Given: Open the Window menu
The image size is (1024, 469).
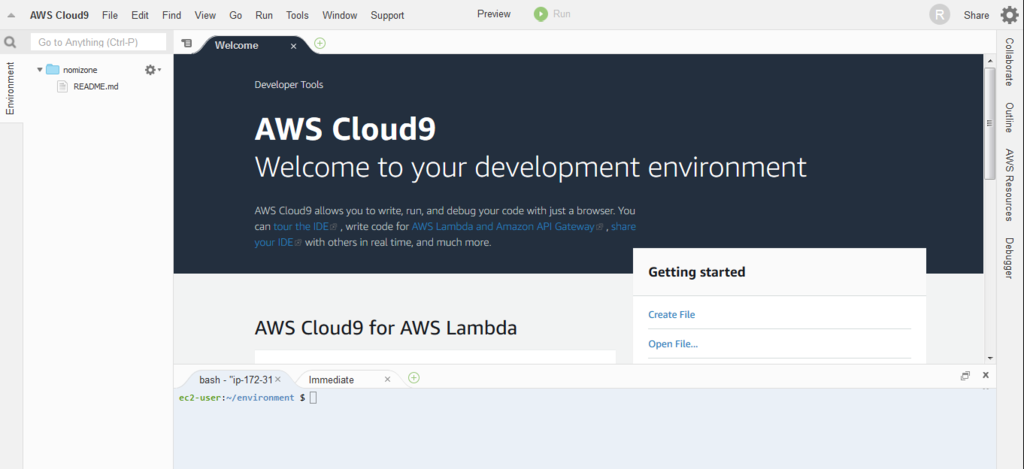Looking at the screenshot, I should coord(340,15).
